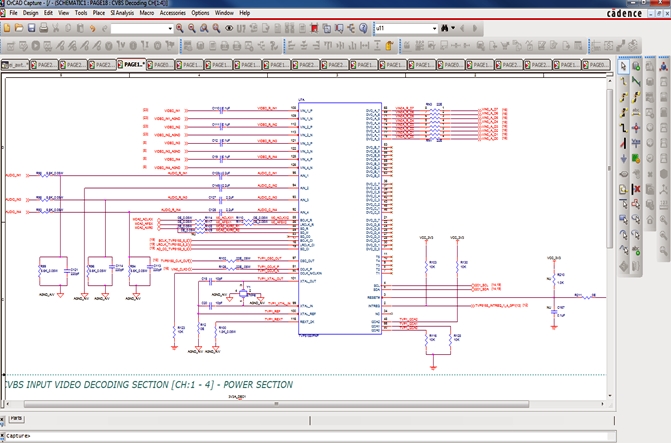
Task: Zoom in on the schematic
Action: coord(180,28)
